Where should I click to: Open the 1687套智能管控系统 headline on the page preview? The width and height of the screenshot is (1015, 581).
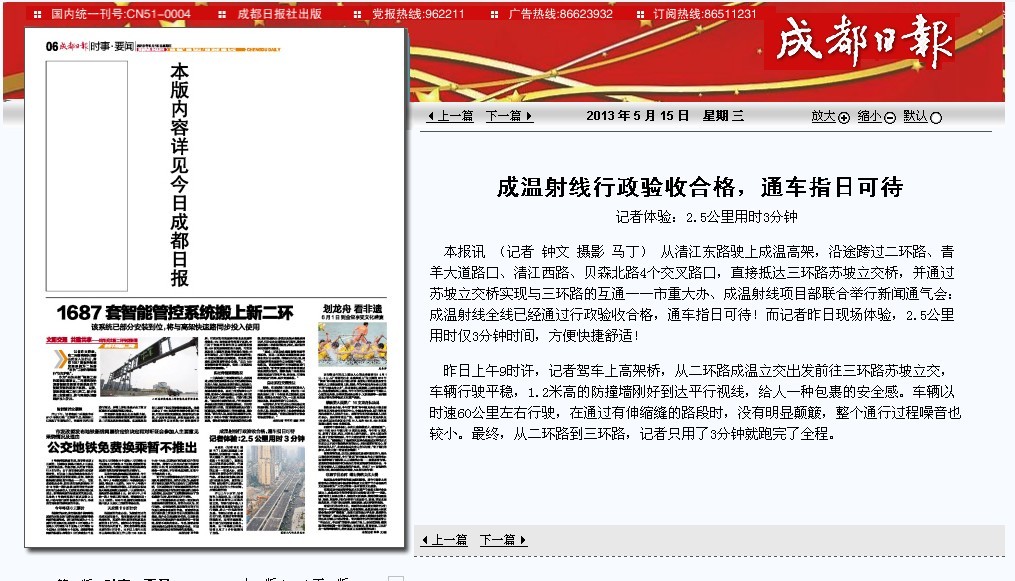click(x=175, y=313)
